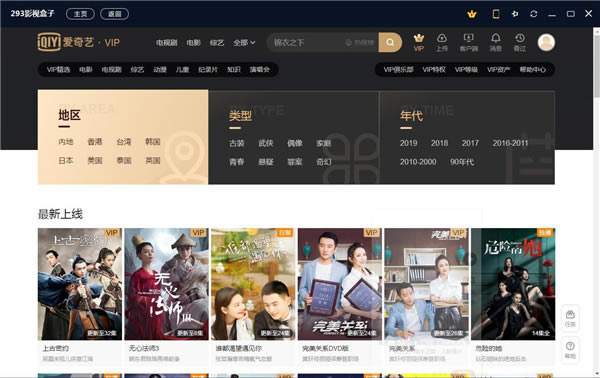Click the gold search magnifier button
The image size is (600, 378).
click(x=390, y=42)
